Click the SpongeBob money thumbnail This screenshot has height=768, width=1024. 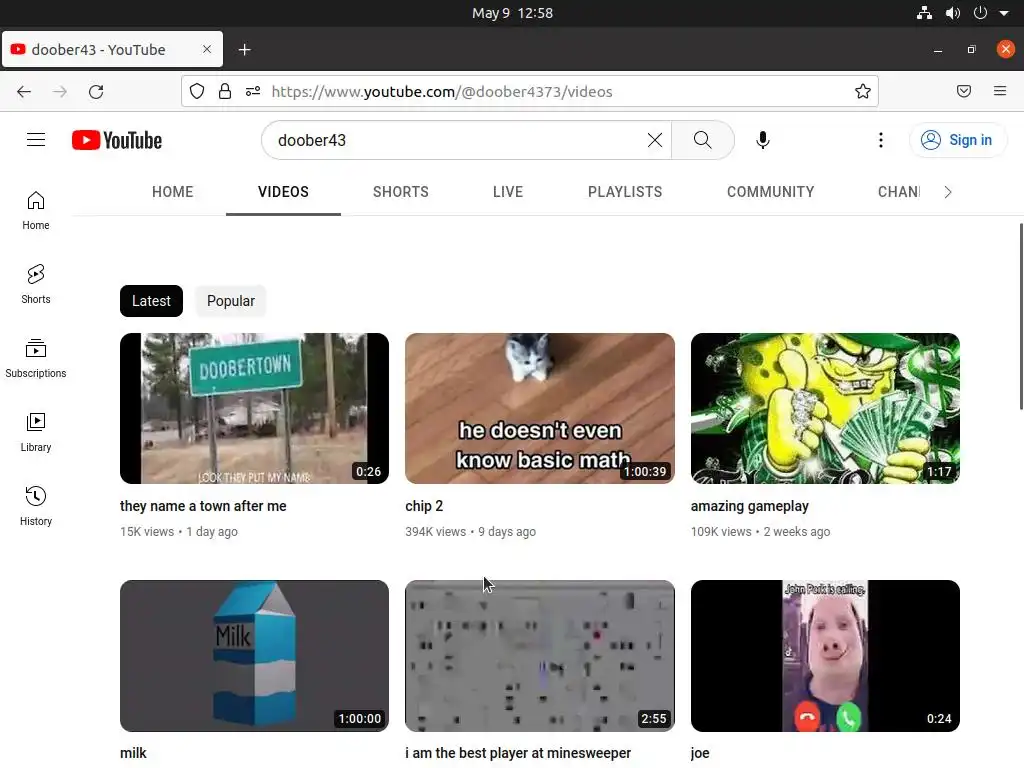coord(825,408)
